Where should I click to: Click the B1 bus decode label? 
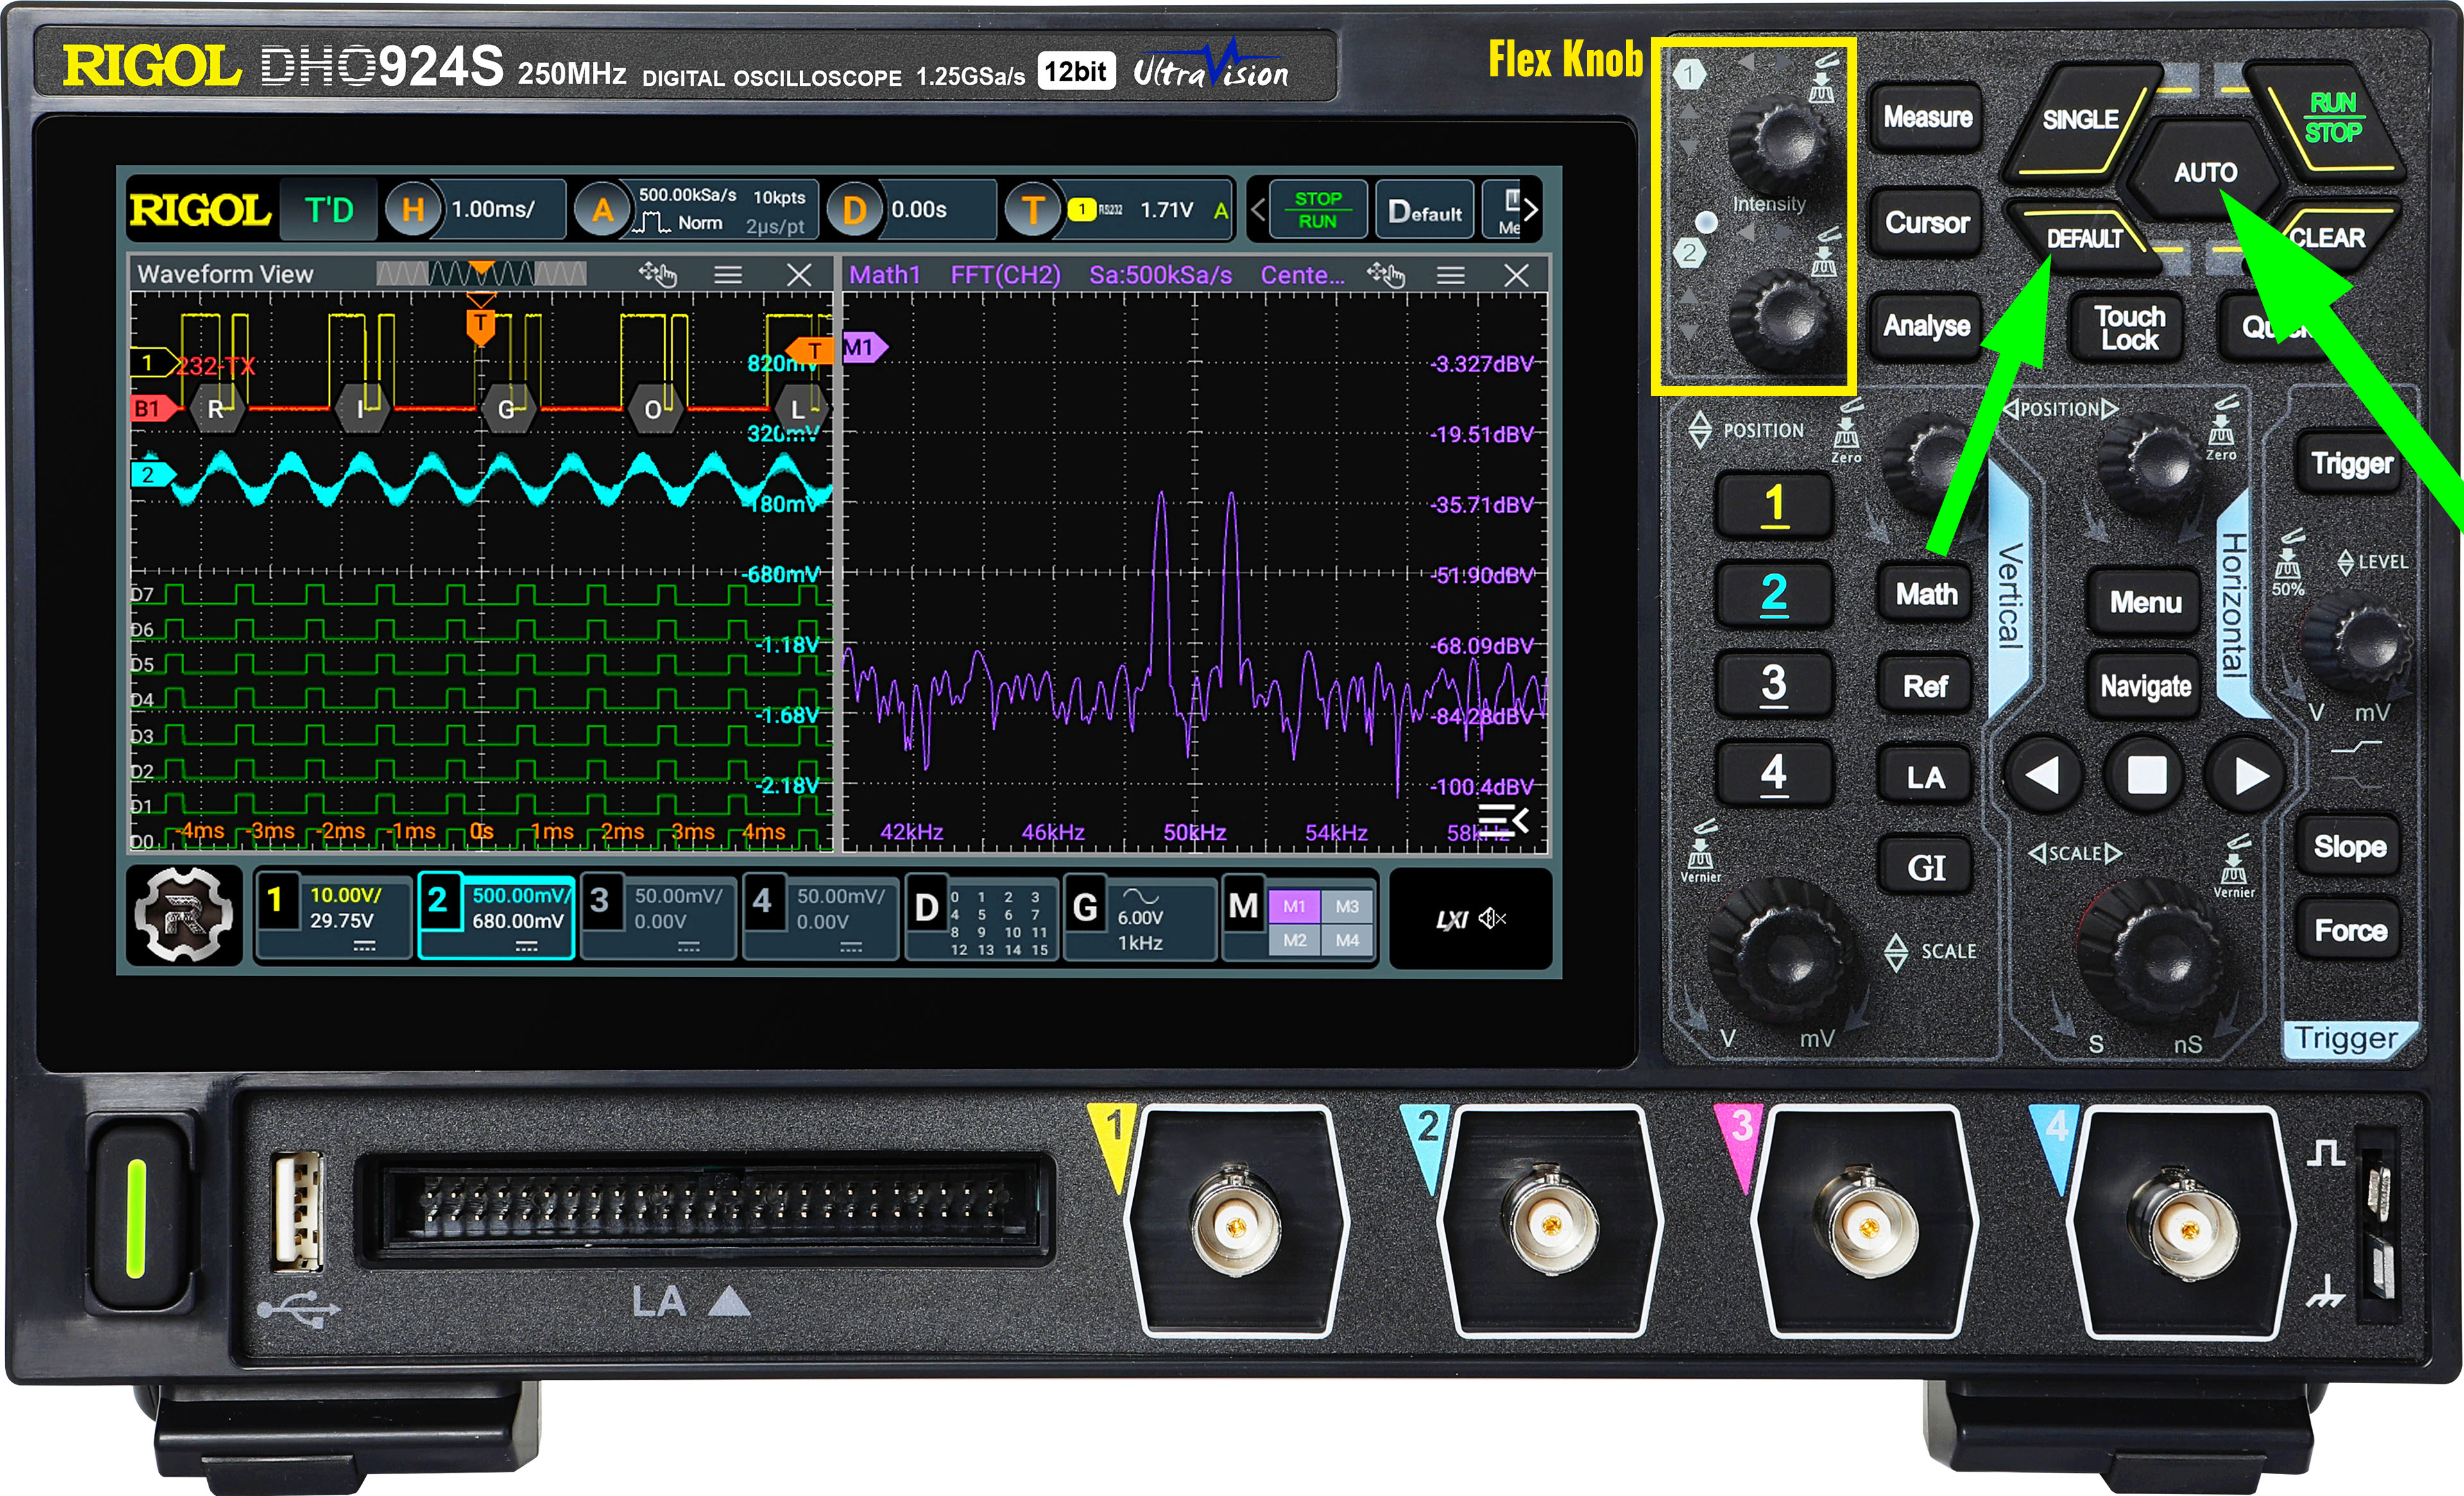155,408
